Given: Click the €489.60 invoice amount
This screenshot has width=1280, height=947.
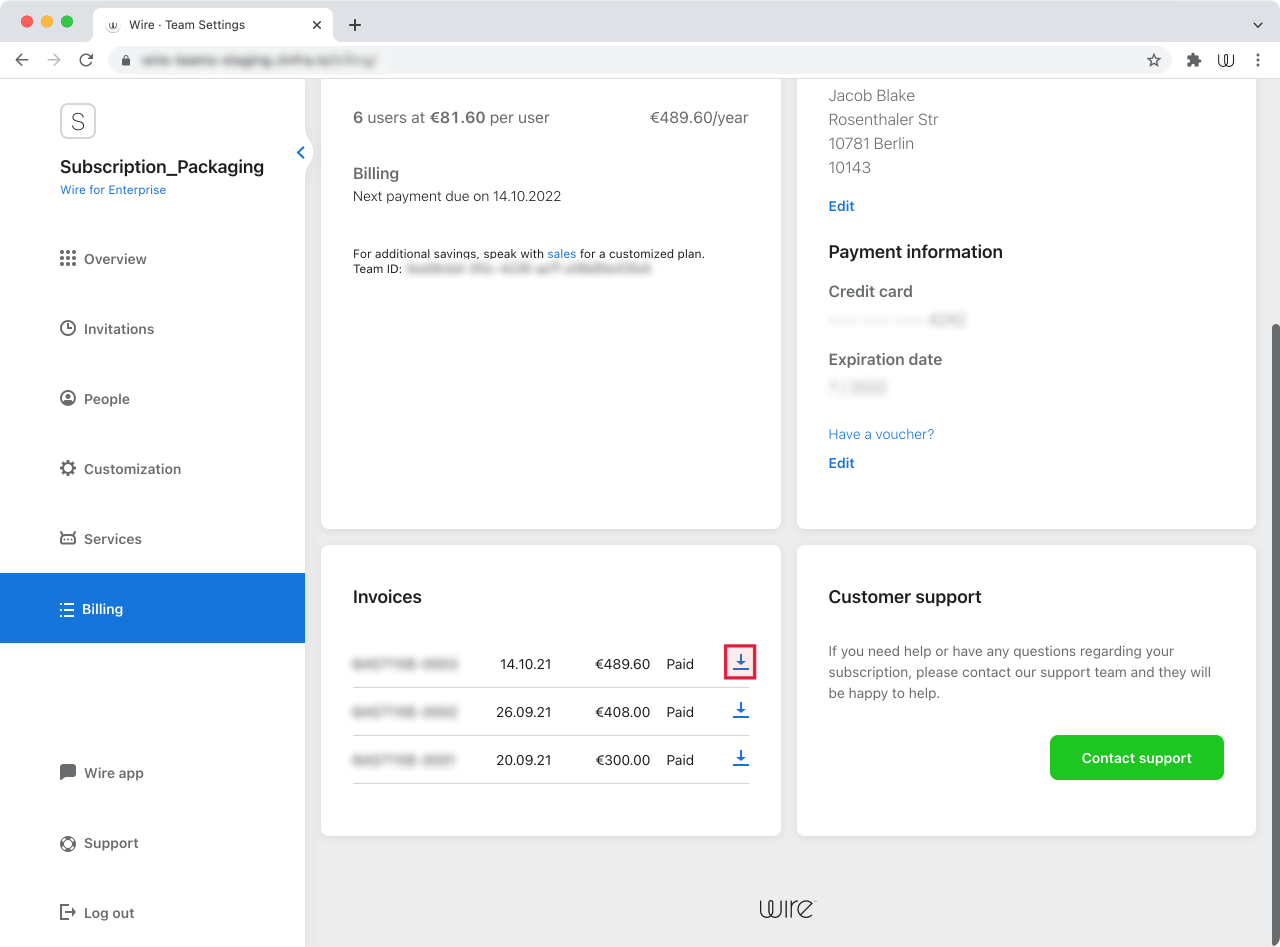Looking at the screenshot, I should click(622, 664).
